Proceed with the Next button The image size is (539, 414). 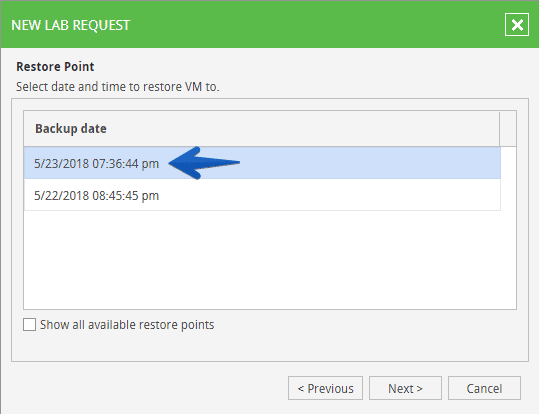405,388
